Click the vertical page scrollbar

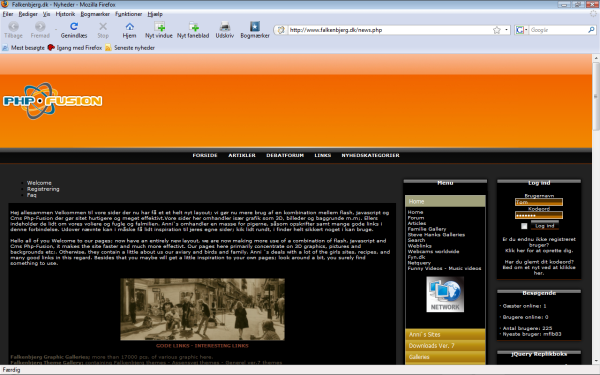[x=596, y=209]
